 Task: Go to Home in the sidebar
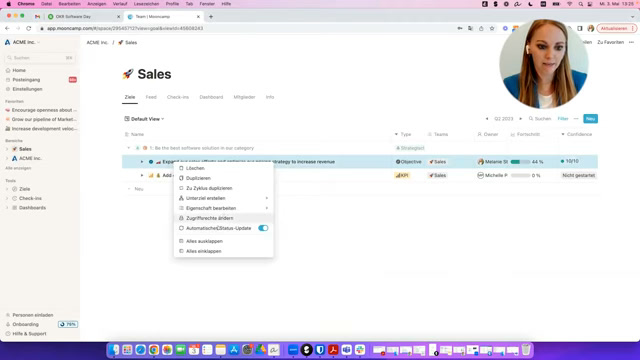point(19,71)
